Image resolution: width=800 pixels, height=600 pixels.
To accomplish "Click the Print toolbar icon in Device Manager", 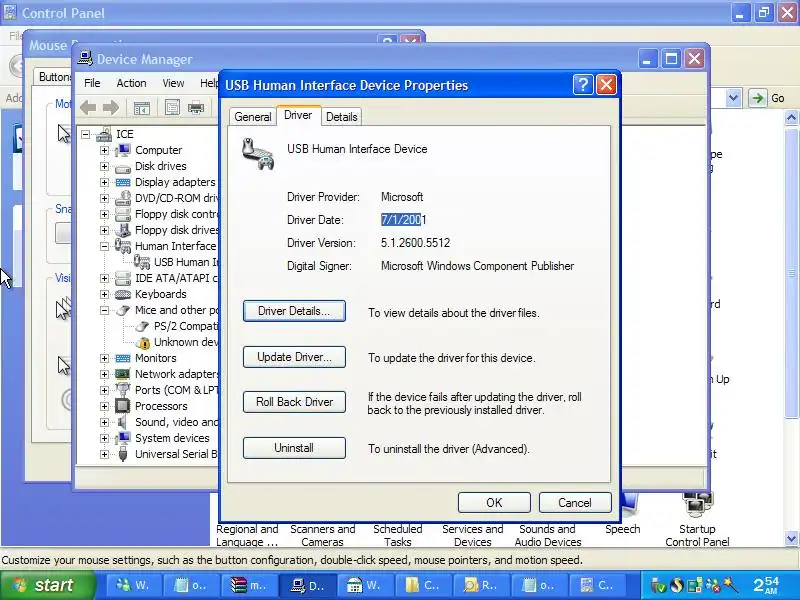I will tap(196, 108).
